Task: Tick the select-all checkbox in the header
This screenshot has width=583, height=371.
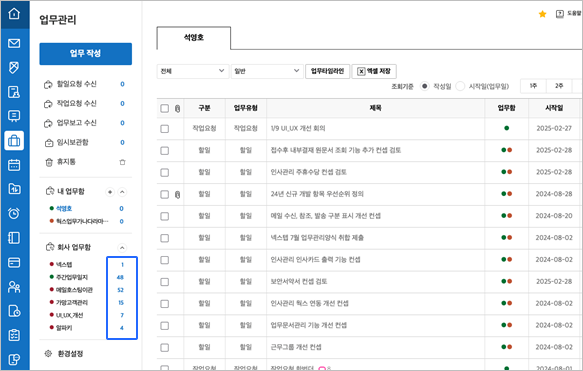Action: click(164, 108)
